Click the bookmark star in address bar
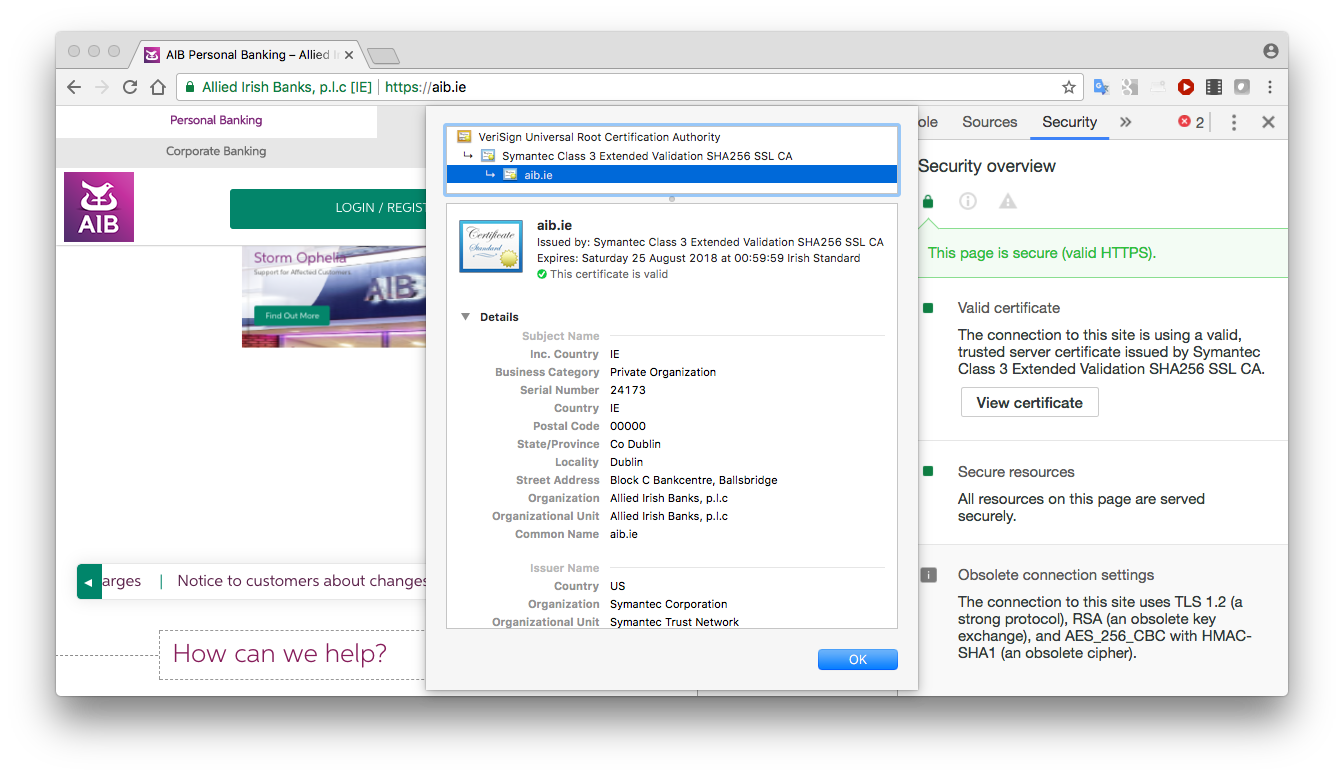Viewport: 1344px width, 776px height. point(1068,87)
